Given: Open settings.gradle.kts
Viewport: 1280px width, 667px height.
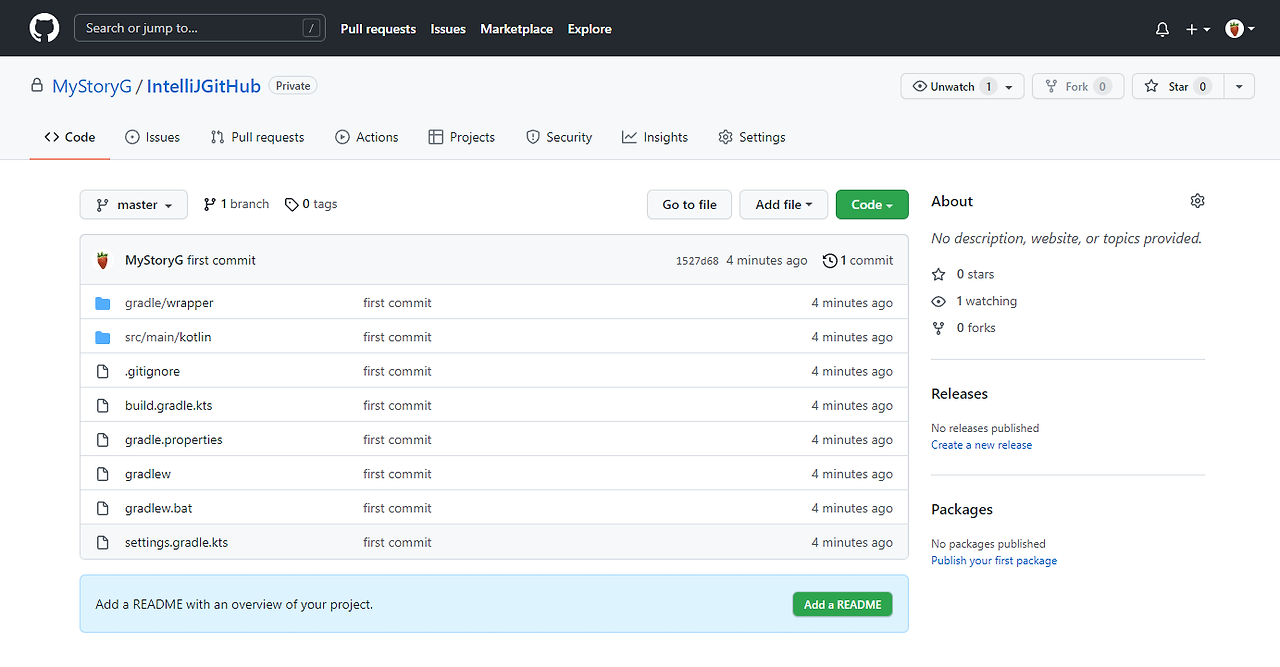Looking at the screenshot, I should coord(176,542).
